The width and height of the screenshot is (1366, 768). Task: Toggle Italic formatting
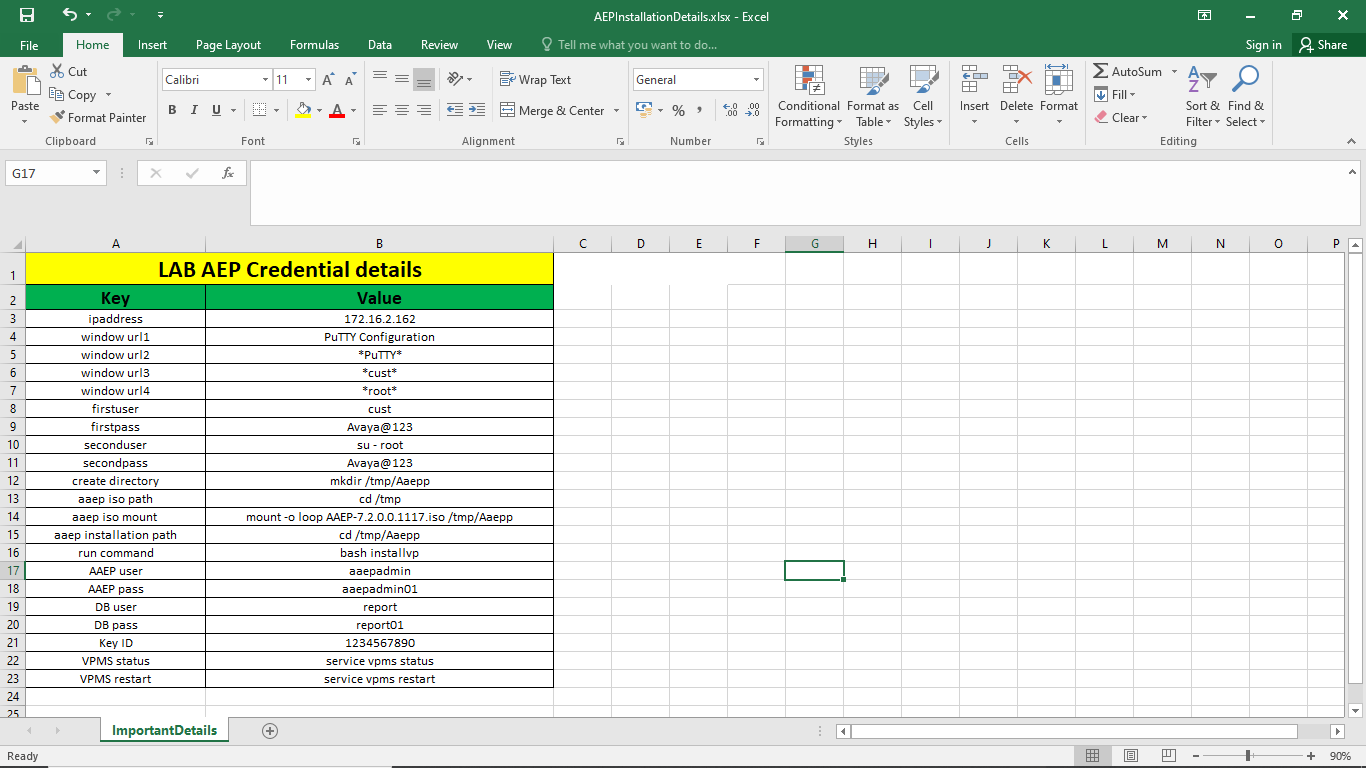pos(194,110)
